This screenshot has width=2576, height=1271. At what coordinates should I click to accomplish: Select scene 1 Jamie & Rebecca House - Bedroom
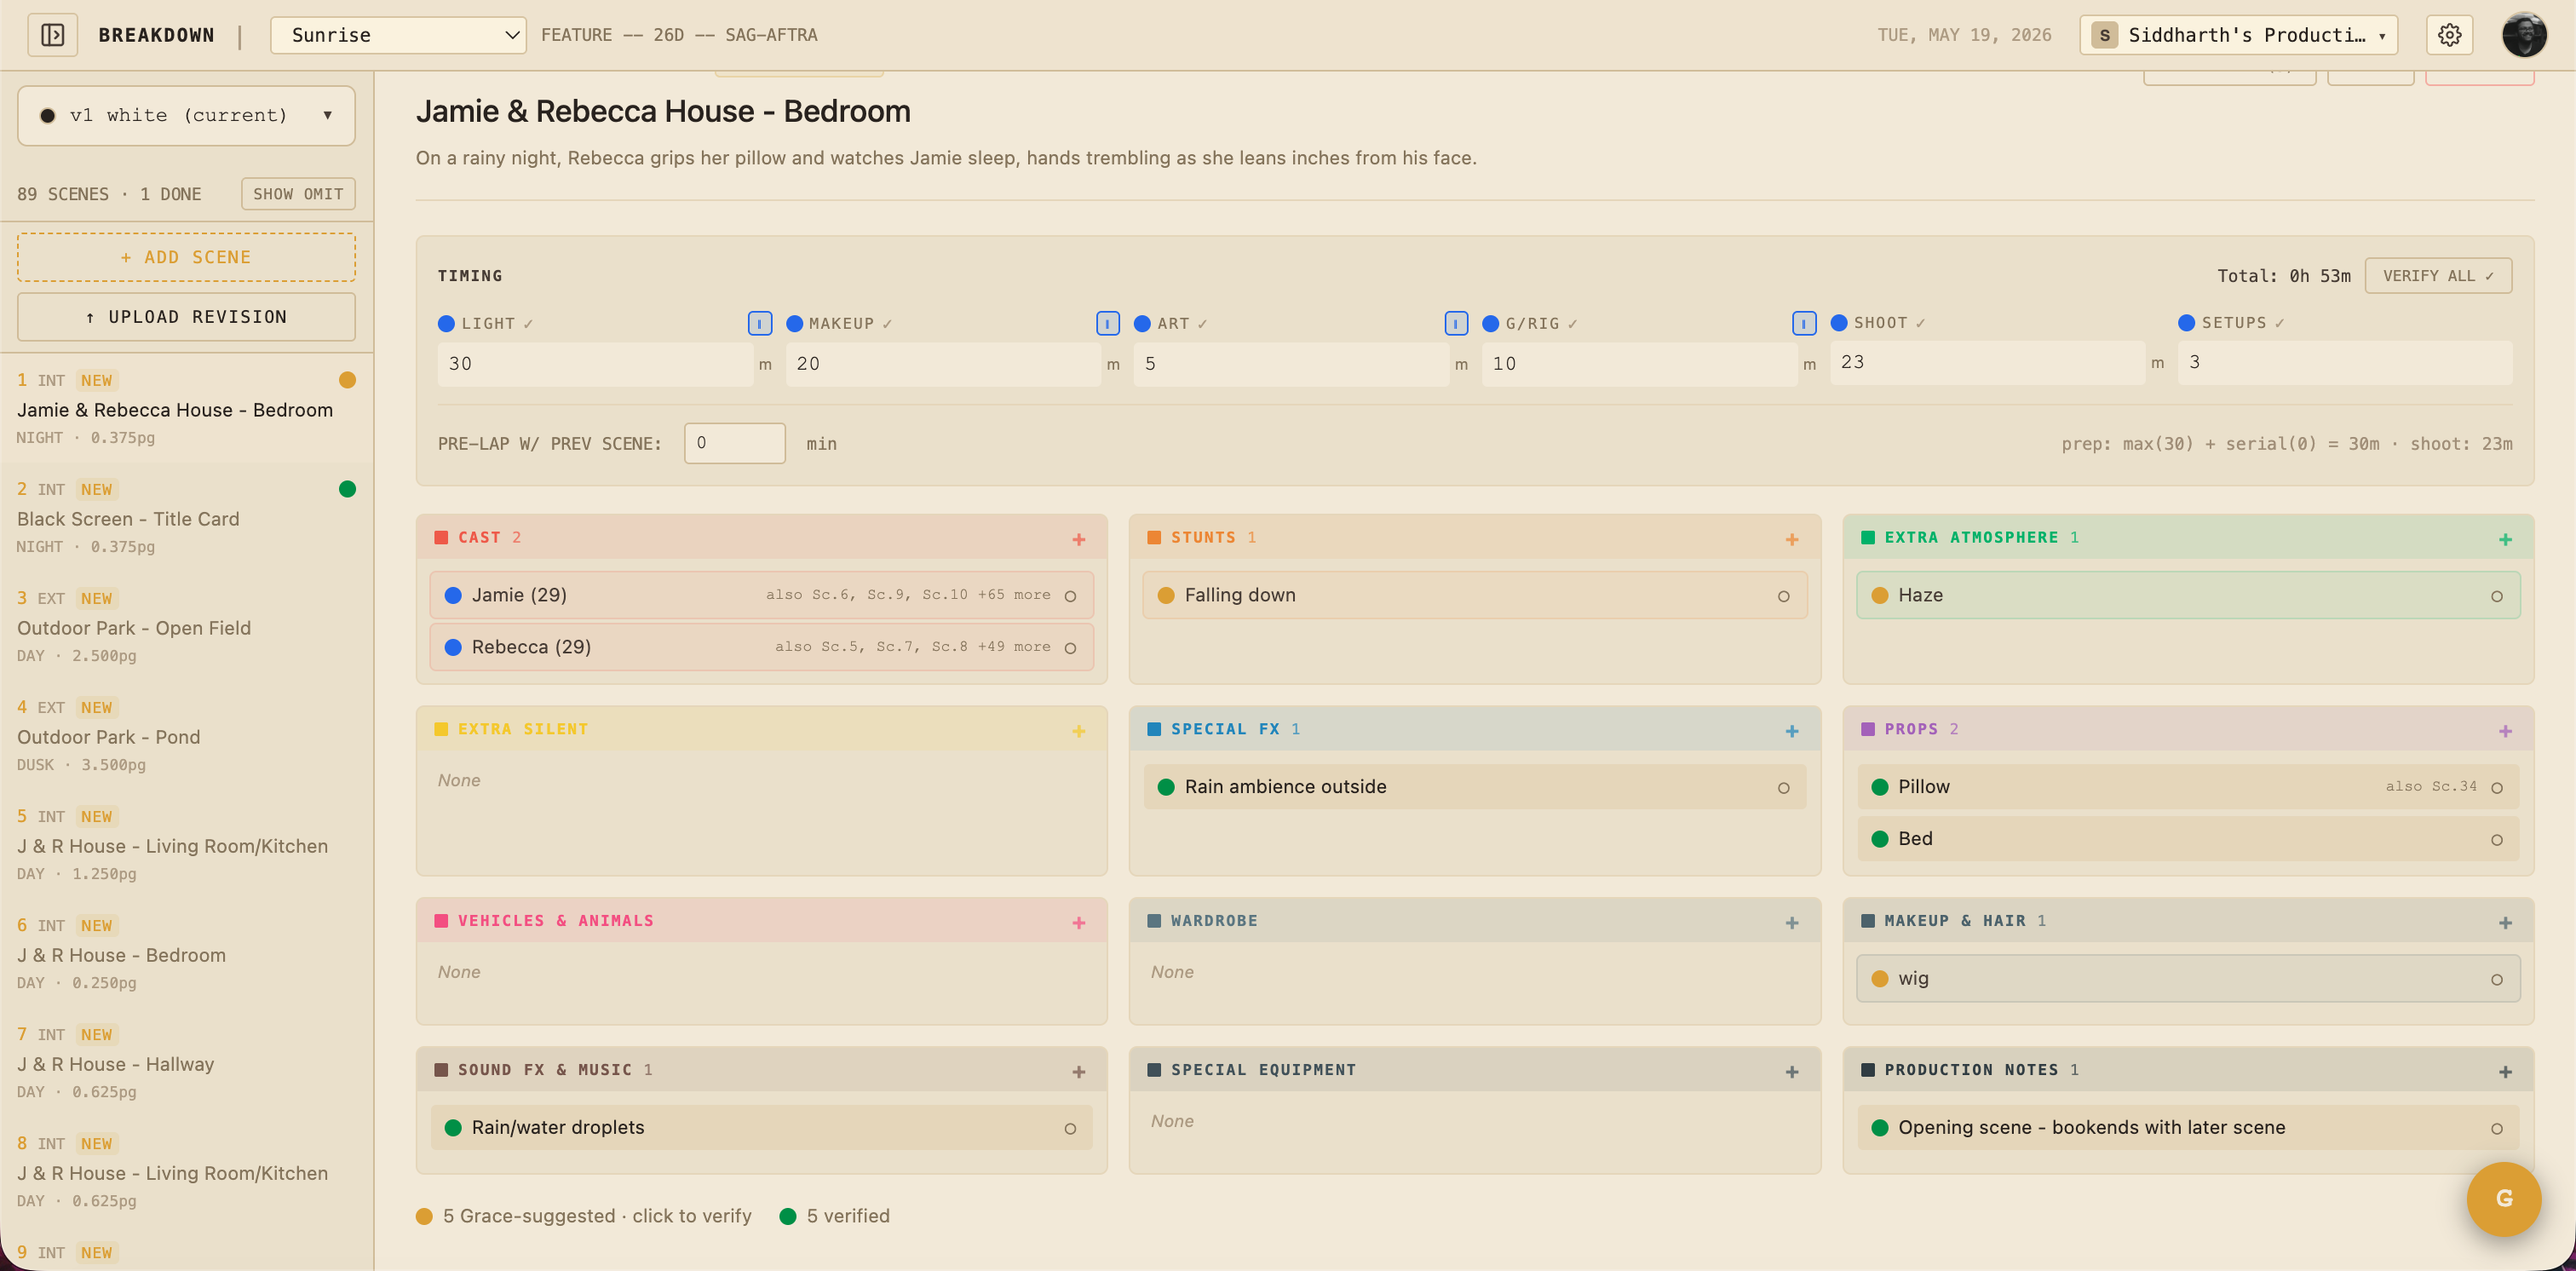click(x=186, y=408)
